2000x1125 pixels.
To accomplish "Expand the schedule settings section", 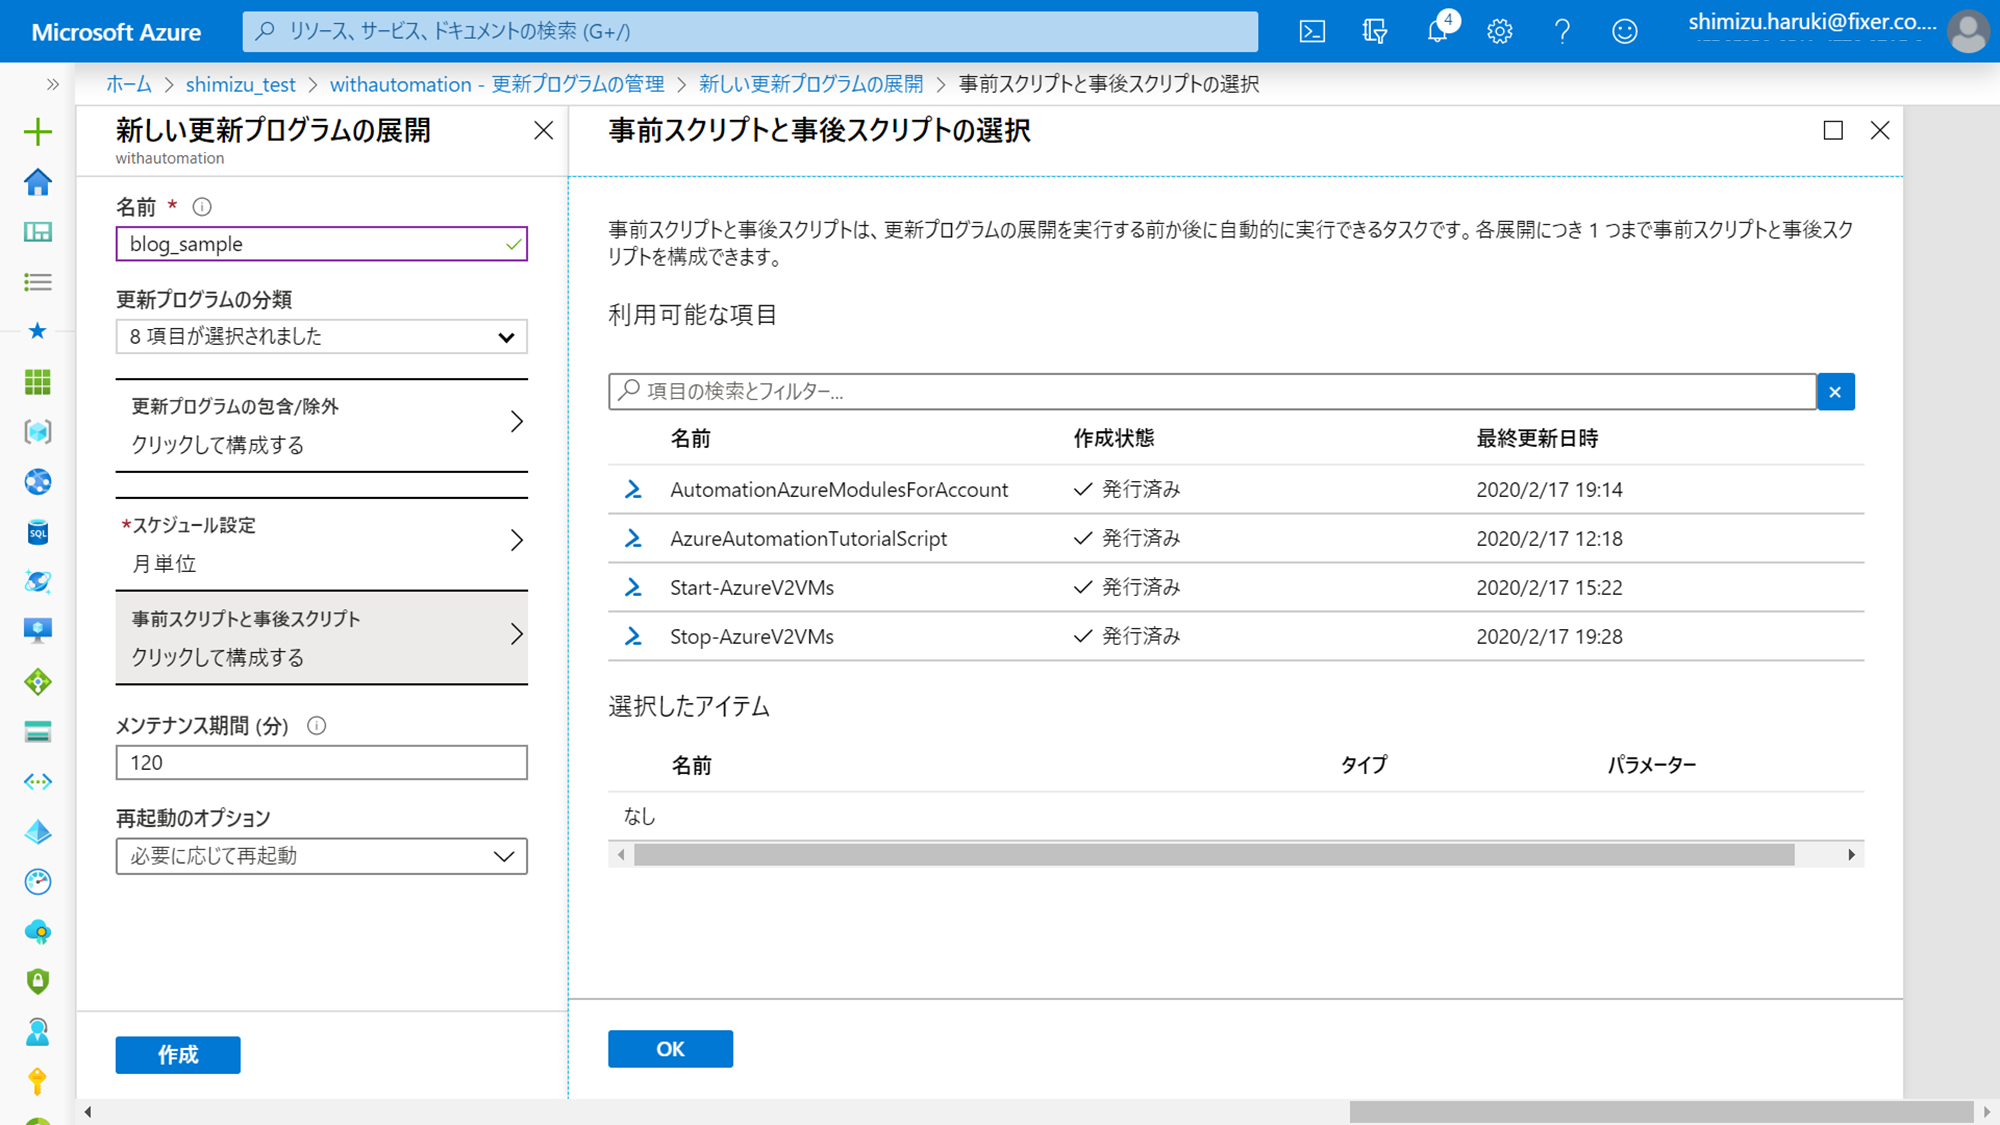I will [321, 543].
